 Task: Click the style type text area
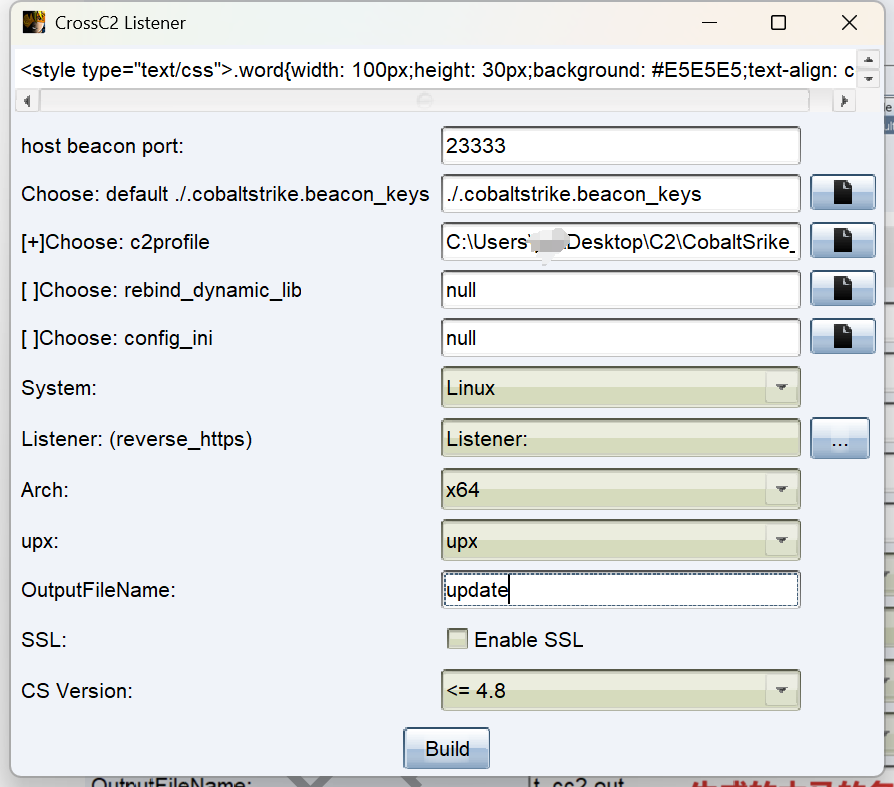(x=436, y=70)
